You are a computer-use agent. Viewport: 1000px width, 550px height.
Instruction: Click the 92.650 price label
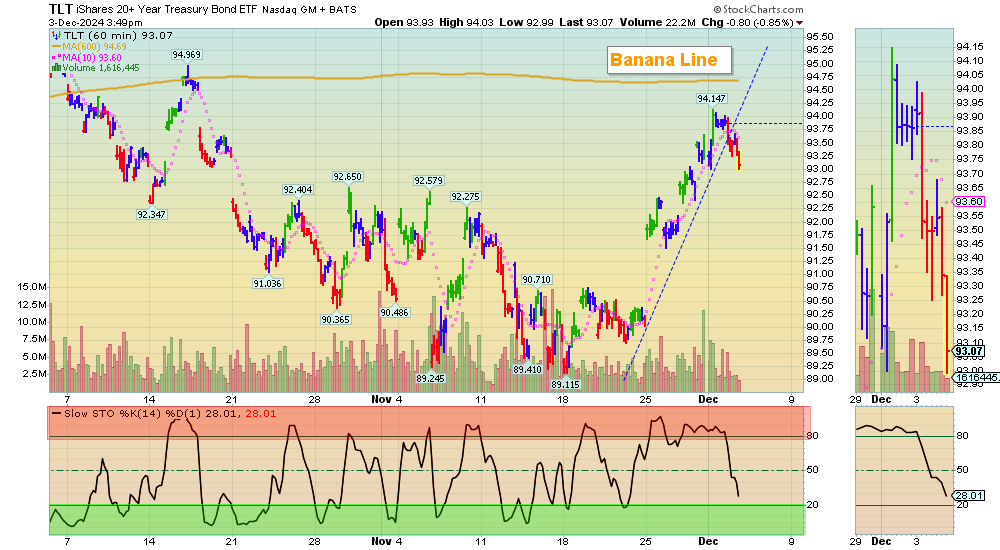pos(348,177)
